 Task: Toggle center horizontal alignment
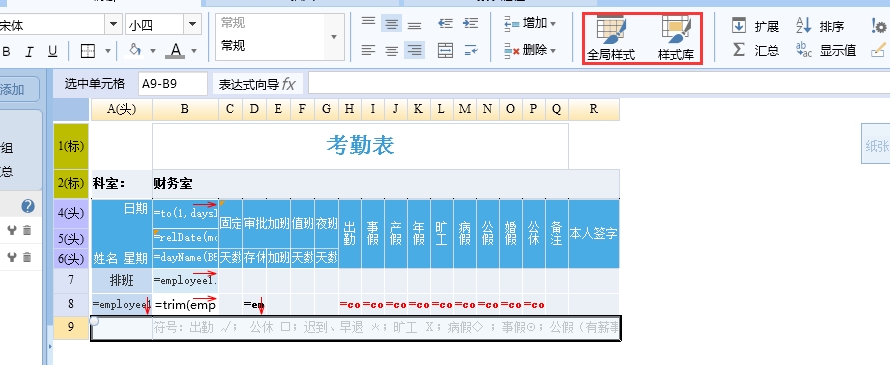391,51
